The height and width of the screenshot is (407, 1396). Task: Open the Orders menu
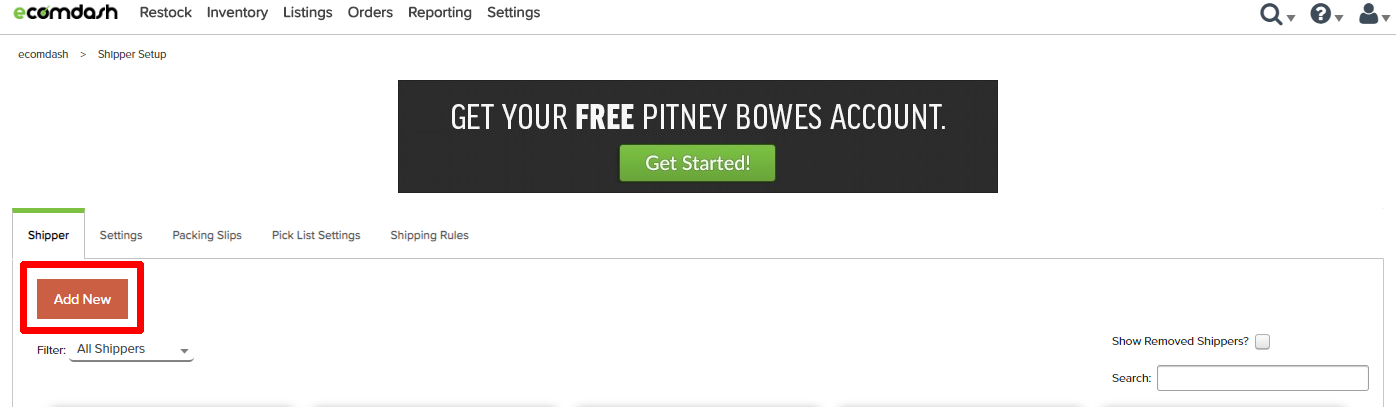370,13
